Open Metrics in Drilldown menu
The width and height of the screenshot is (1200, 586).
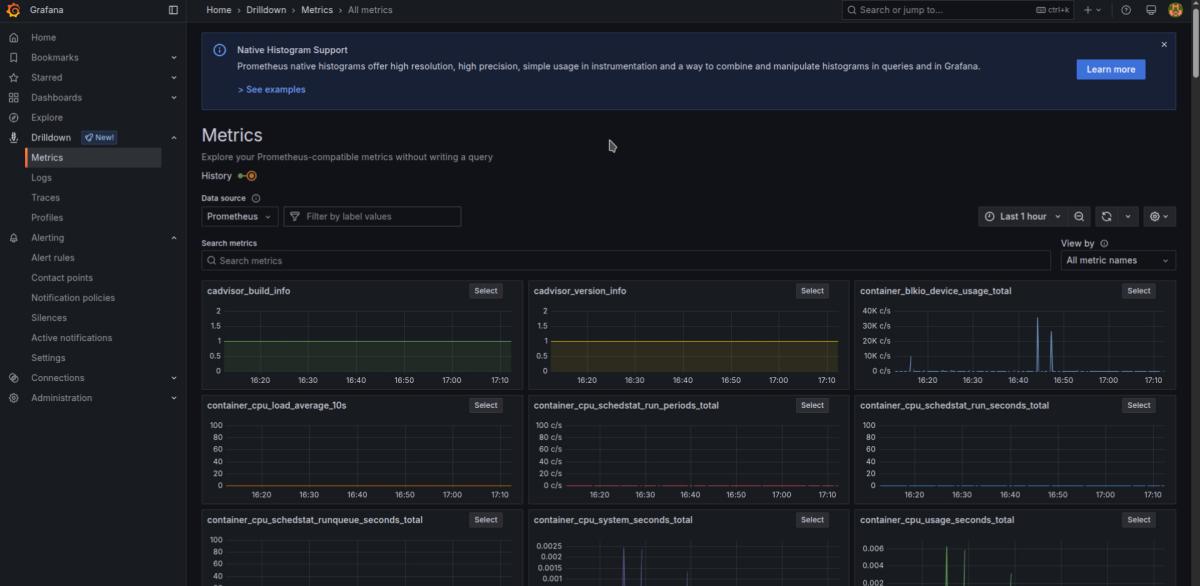tap(93, 157)
